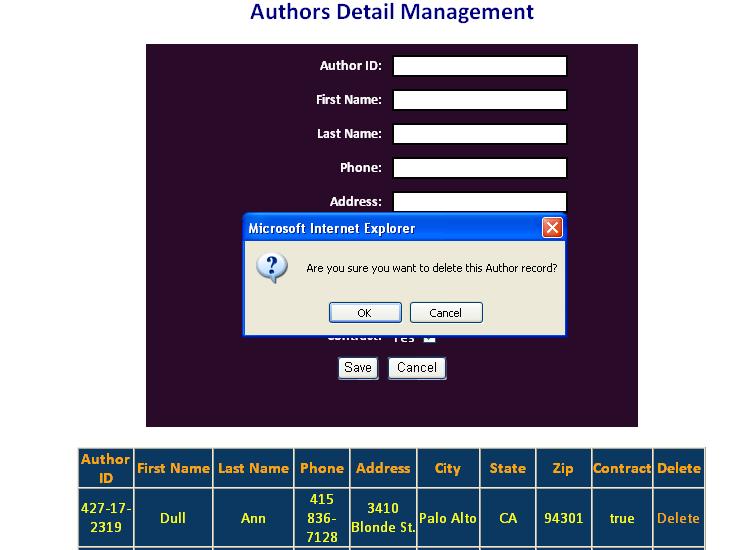Click the State column header
The height and width of the screenshot is (550, 755).
(508, 468)
